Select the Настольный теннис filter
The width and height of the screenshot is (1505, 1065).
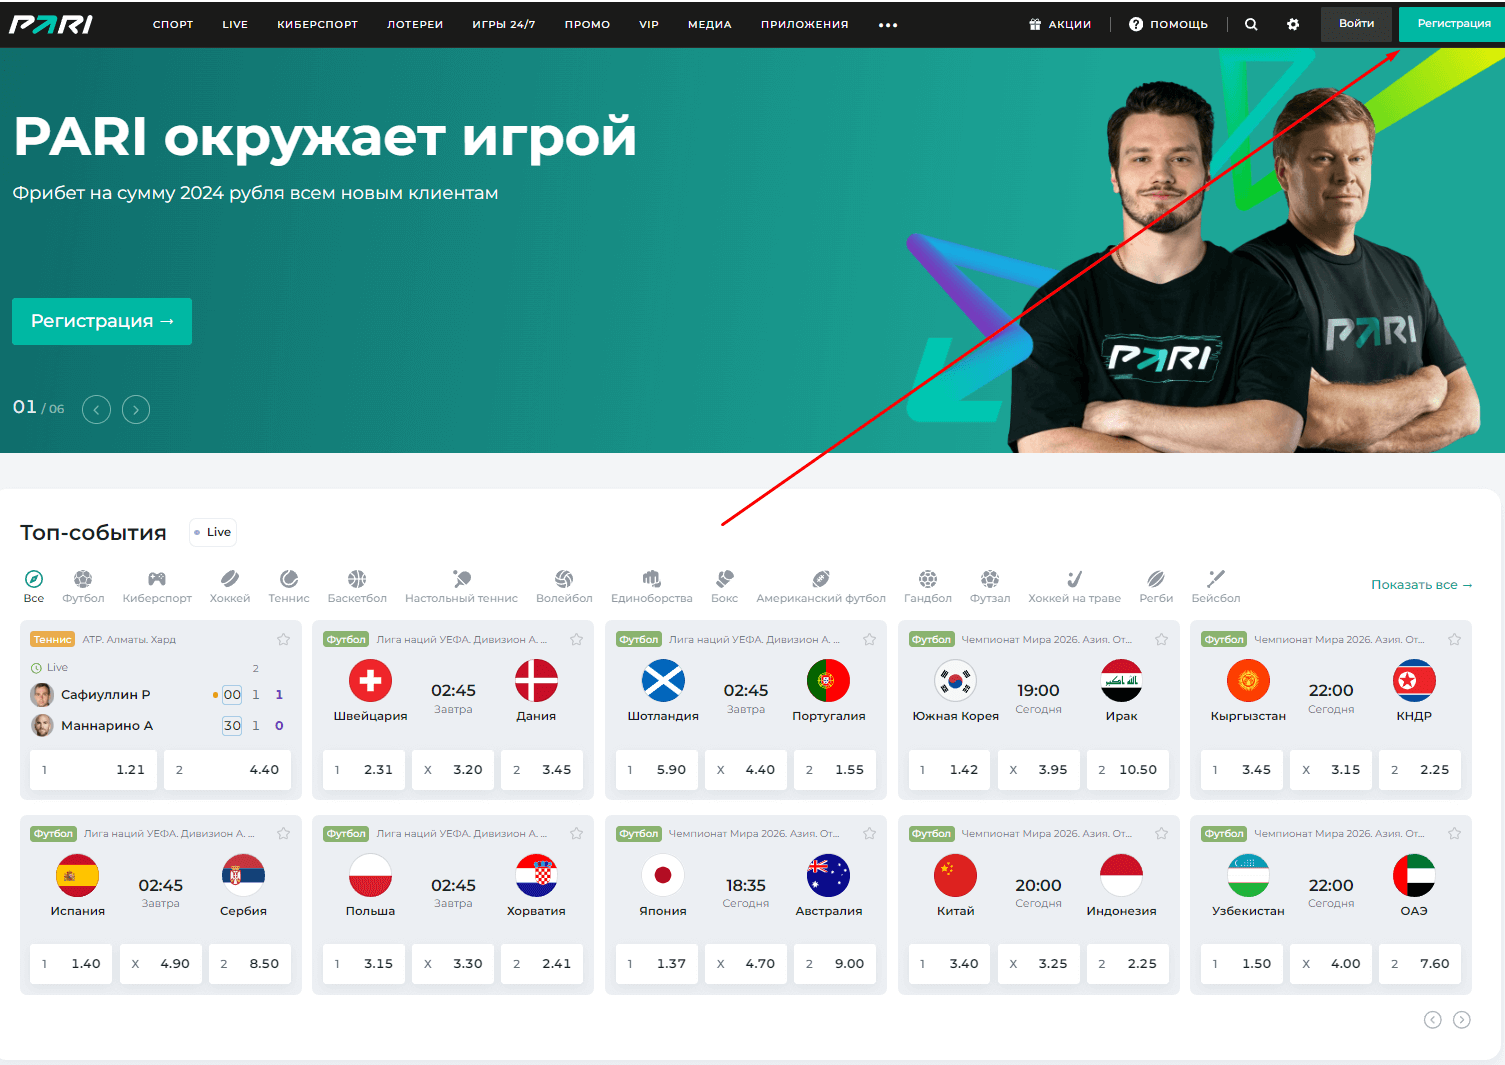tap(461, 586)
